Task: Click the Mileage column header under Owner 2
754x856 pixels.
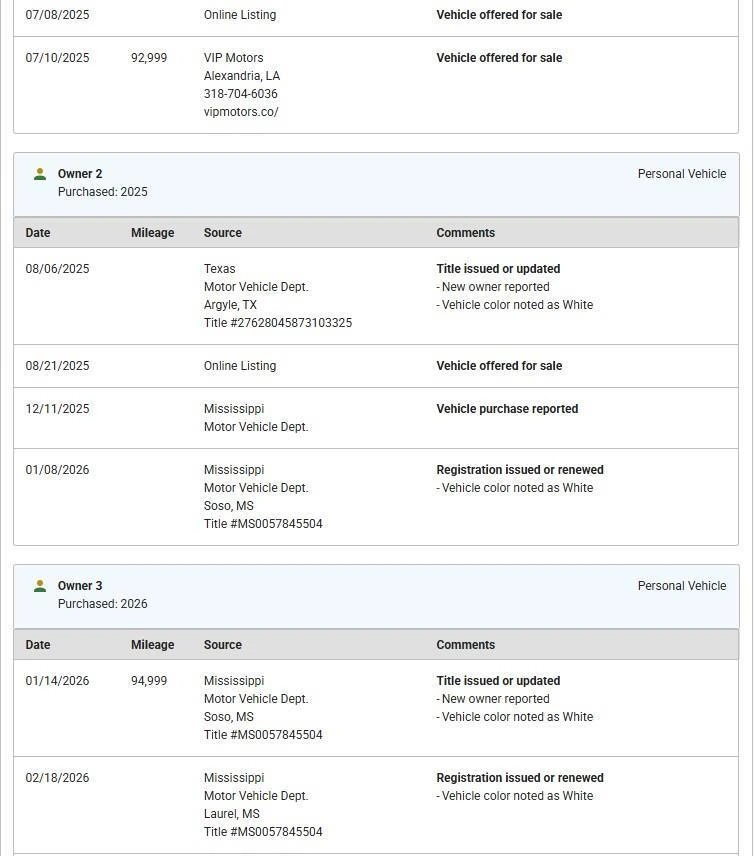Action: 152,233
